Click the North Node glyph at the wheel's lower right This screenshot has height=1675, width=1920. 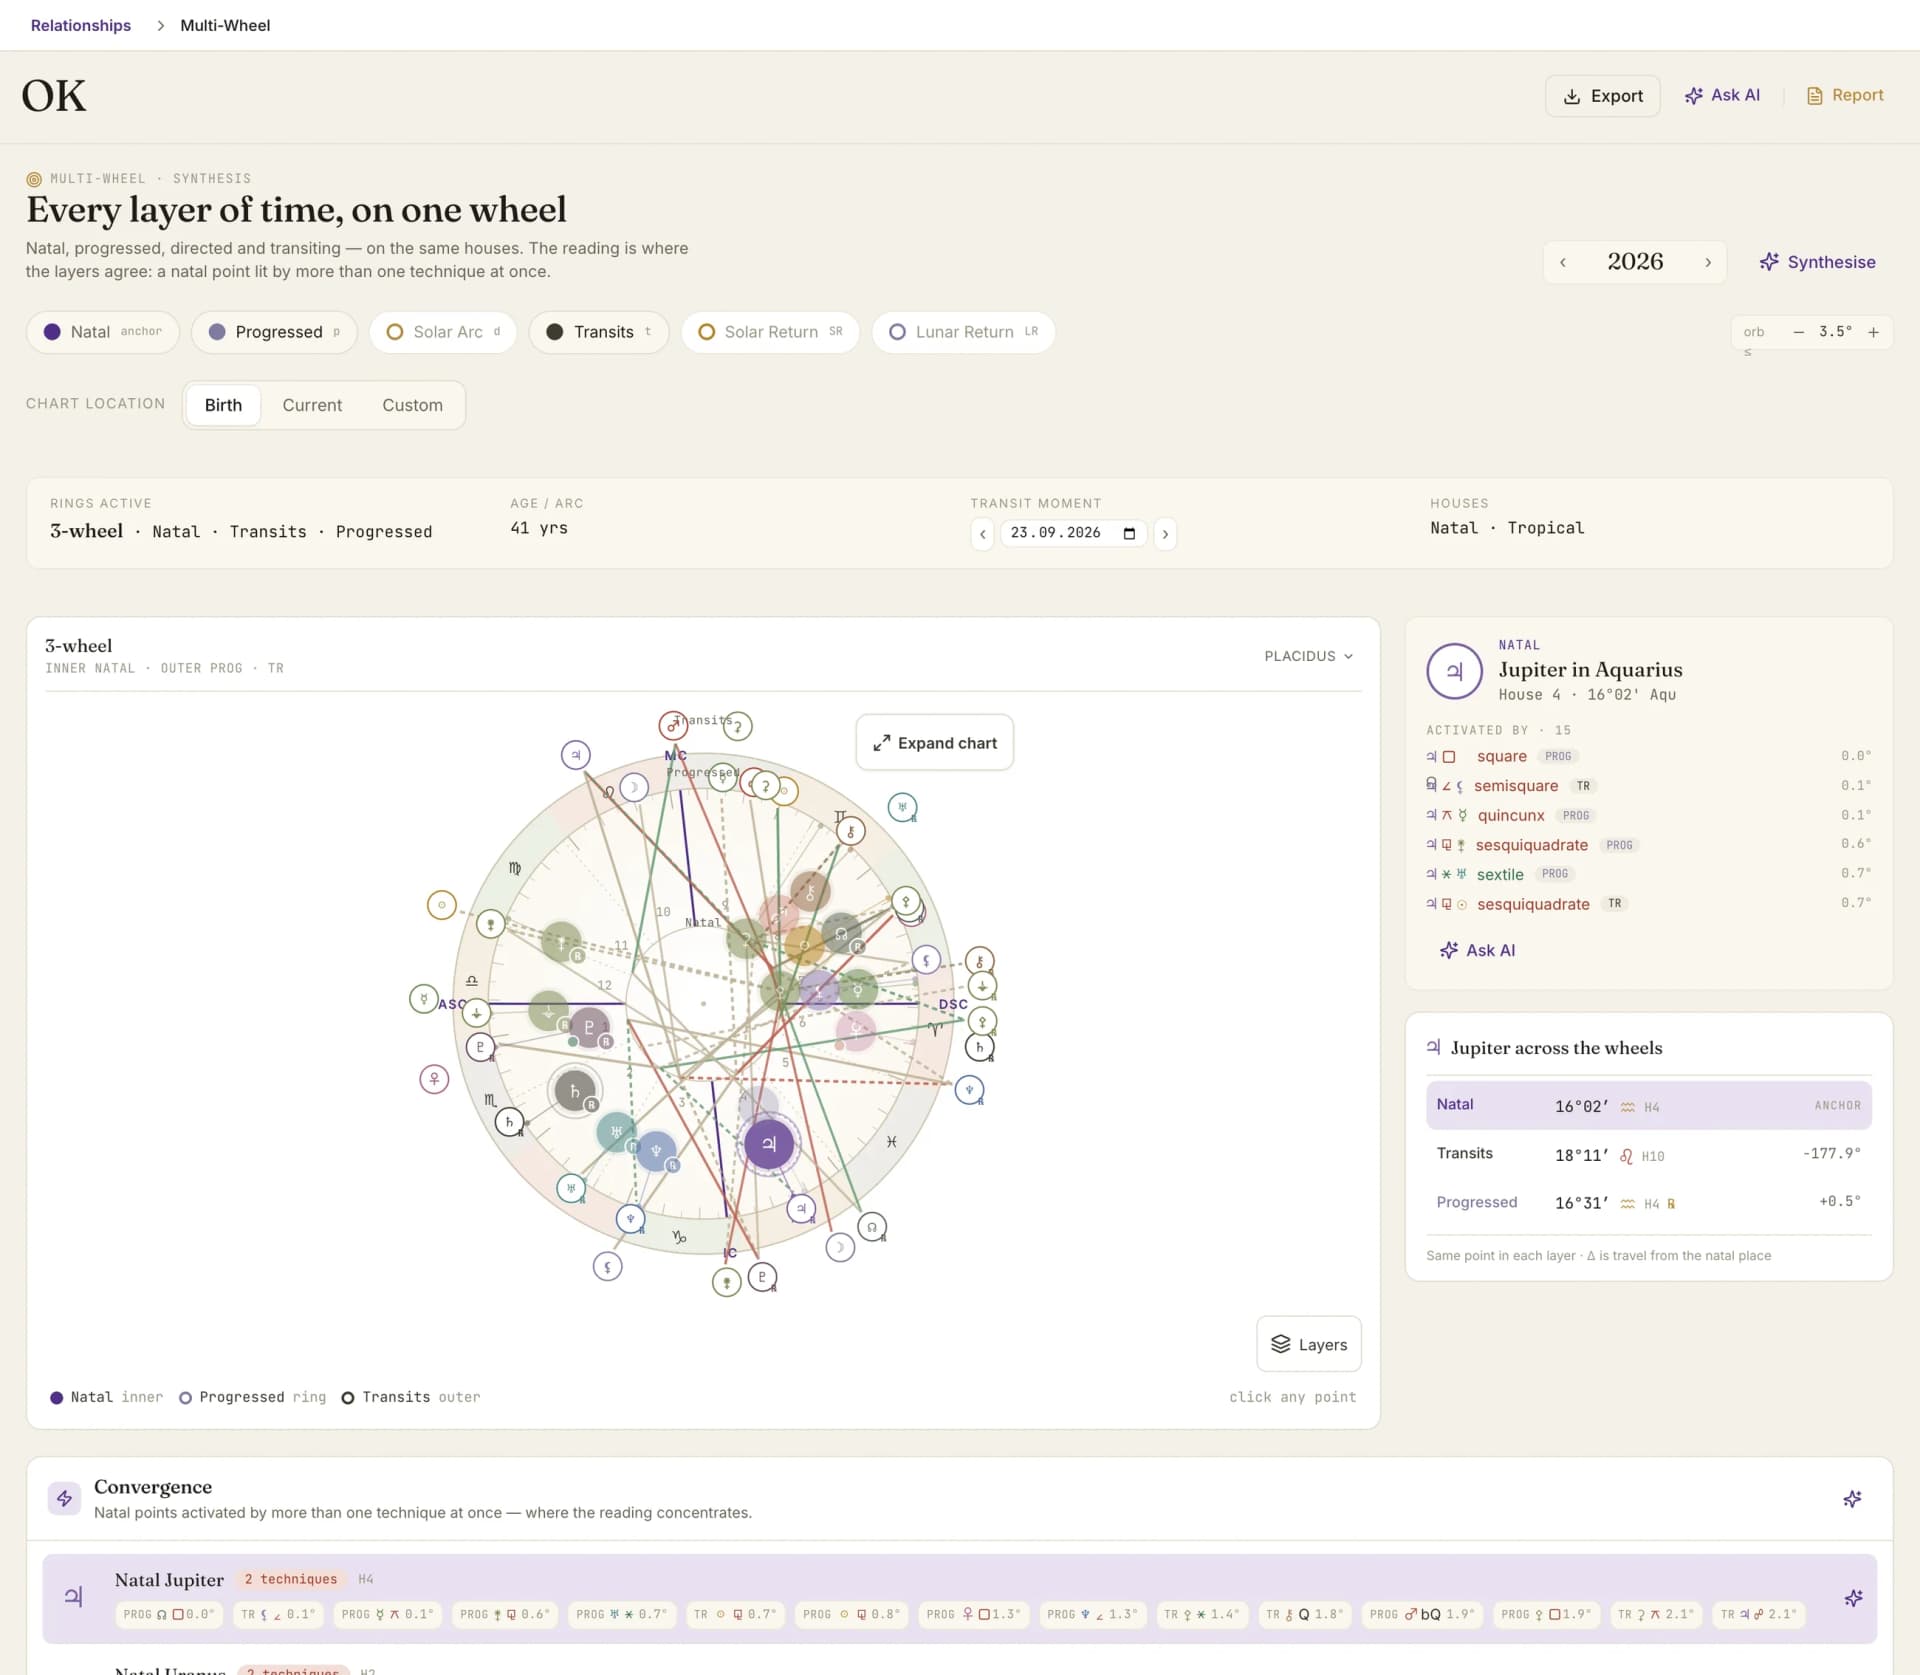[872, 1227]
